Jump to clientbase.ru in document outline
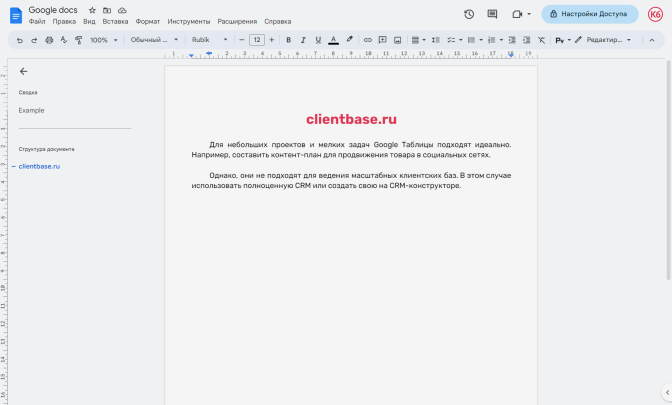Viewport: 672px width, 405px height. point(40,166)
